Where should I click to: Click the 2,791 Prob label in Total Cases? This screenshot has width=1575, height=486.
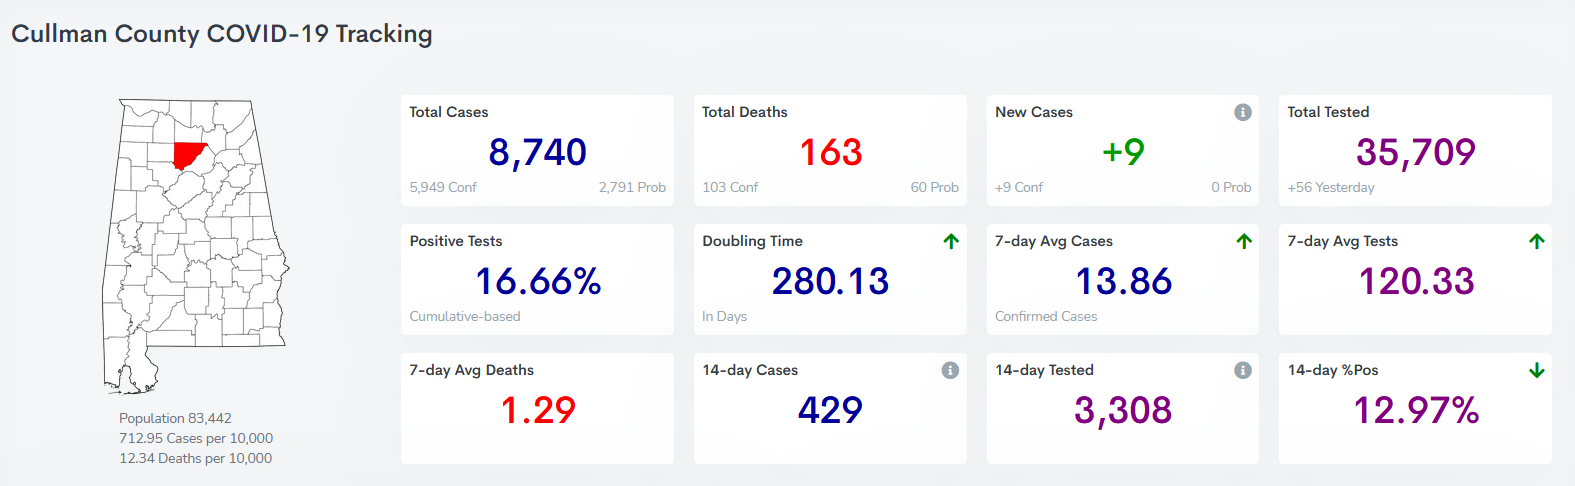pos(632,187)
